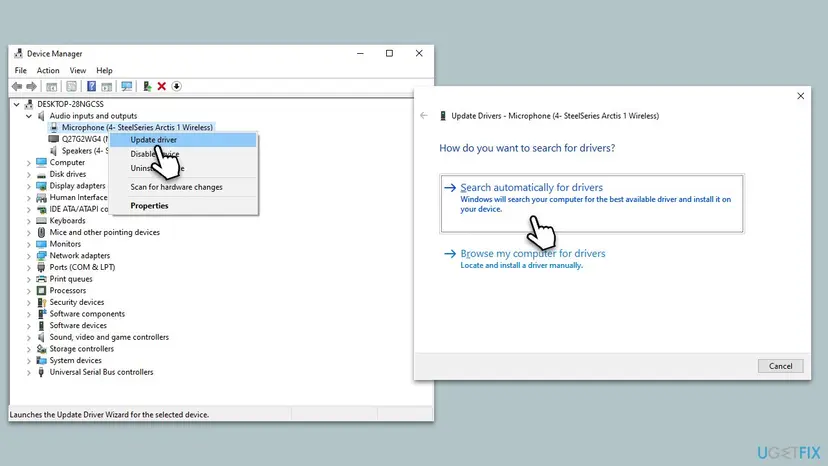Open the Help menu
The image size is (828, 466).
[x=104, y=70]
